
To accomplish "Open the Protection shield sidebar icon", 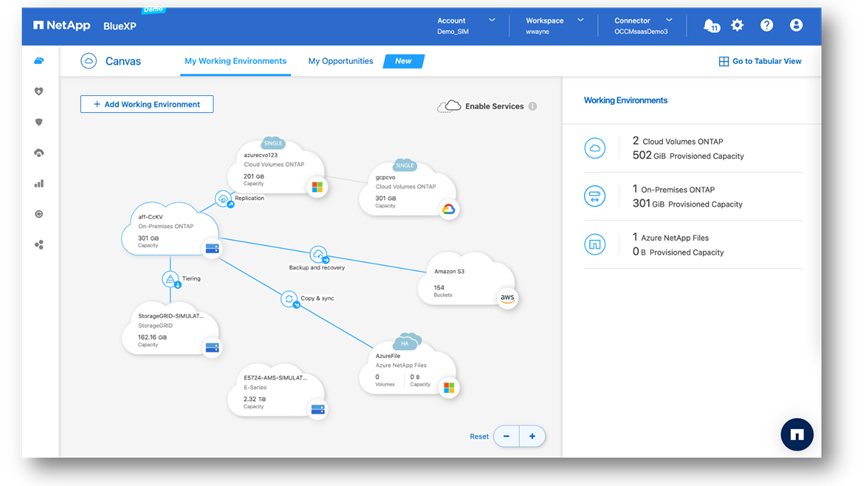I will coord(39,122).
